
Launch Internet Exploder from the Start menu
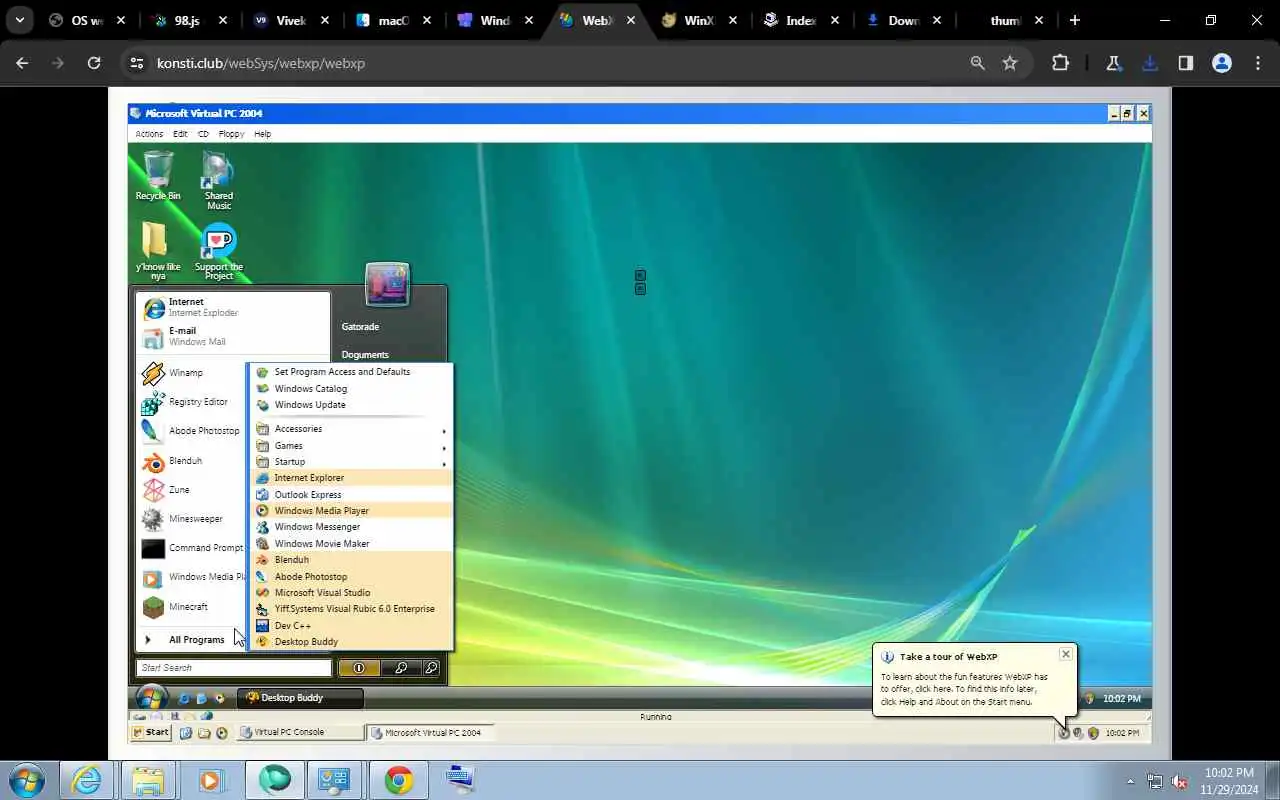[233, 307]
